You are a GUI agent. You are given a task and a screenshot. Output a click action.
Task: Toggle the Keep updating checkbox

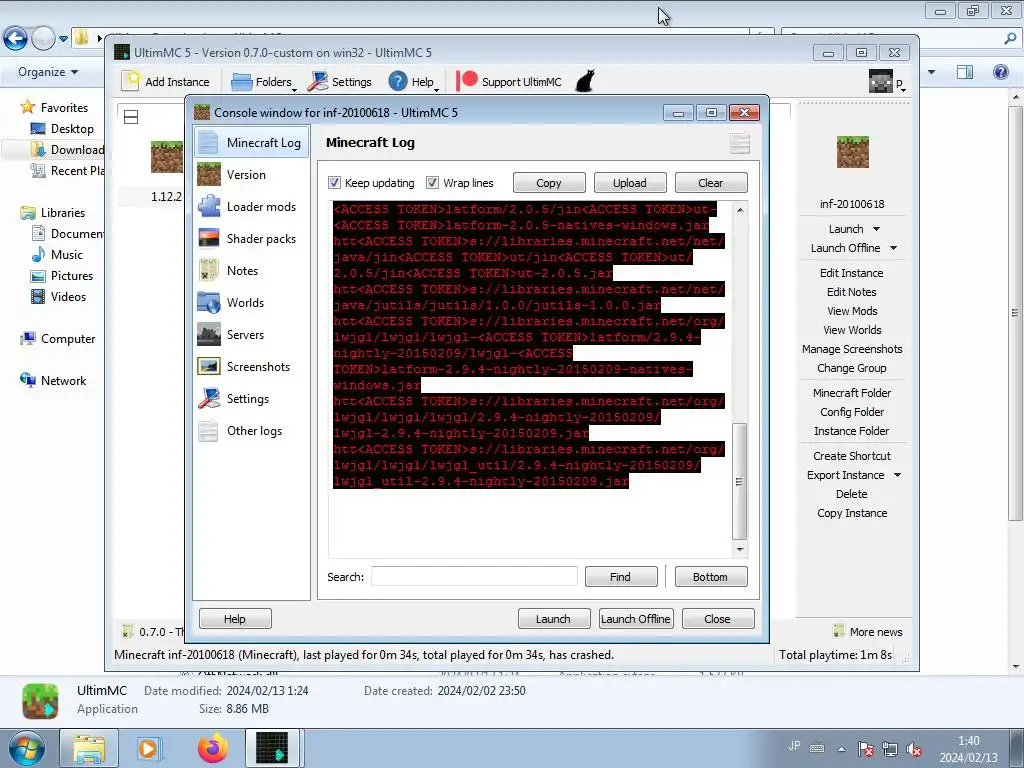coord(334,183)
